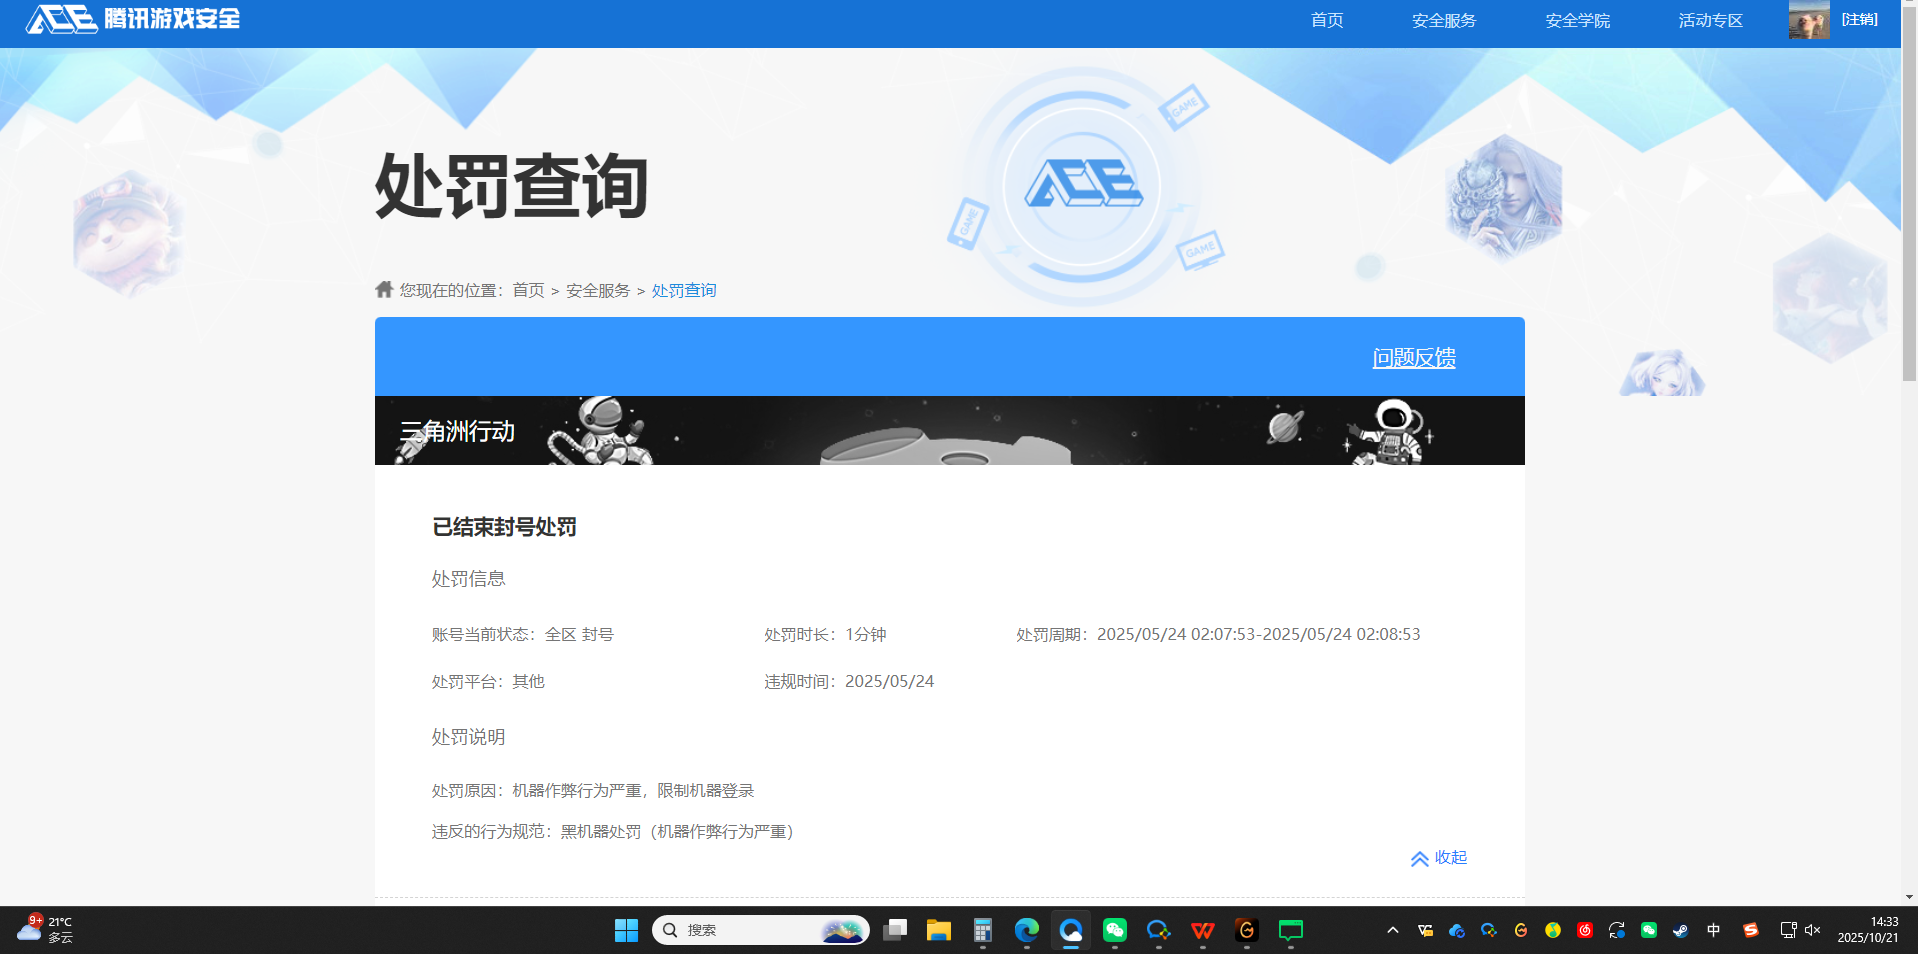Open QQ Music from the system tray
Viewport: 1918px width, 954px height.
click(x=1552, y=930)
